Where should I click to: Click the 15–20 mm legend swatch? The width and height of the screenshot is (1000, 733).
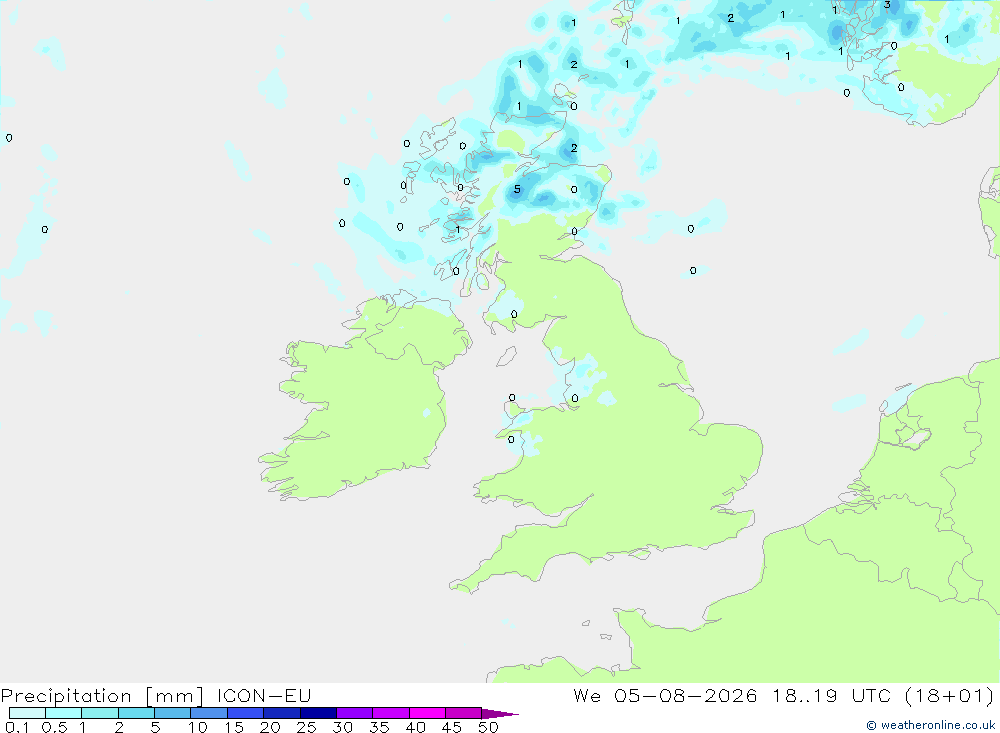[x=246, y=713]
